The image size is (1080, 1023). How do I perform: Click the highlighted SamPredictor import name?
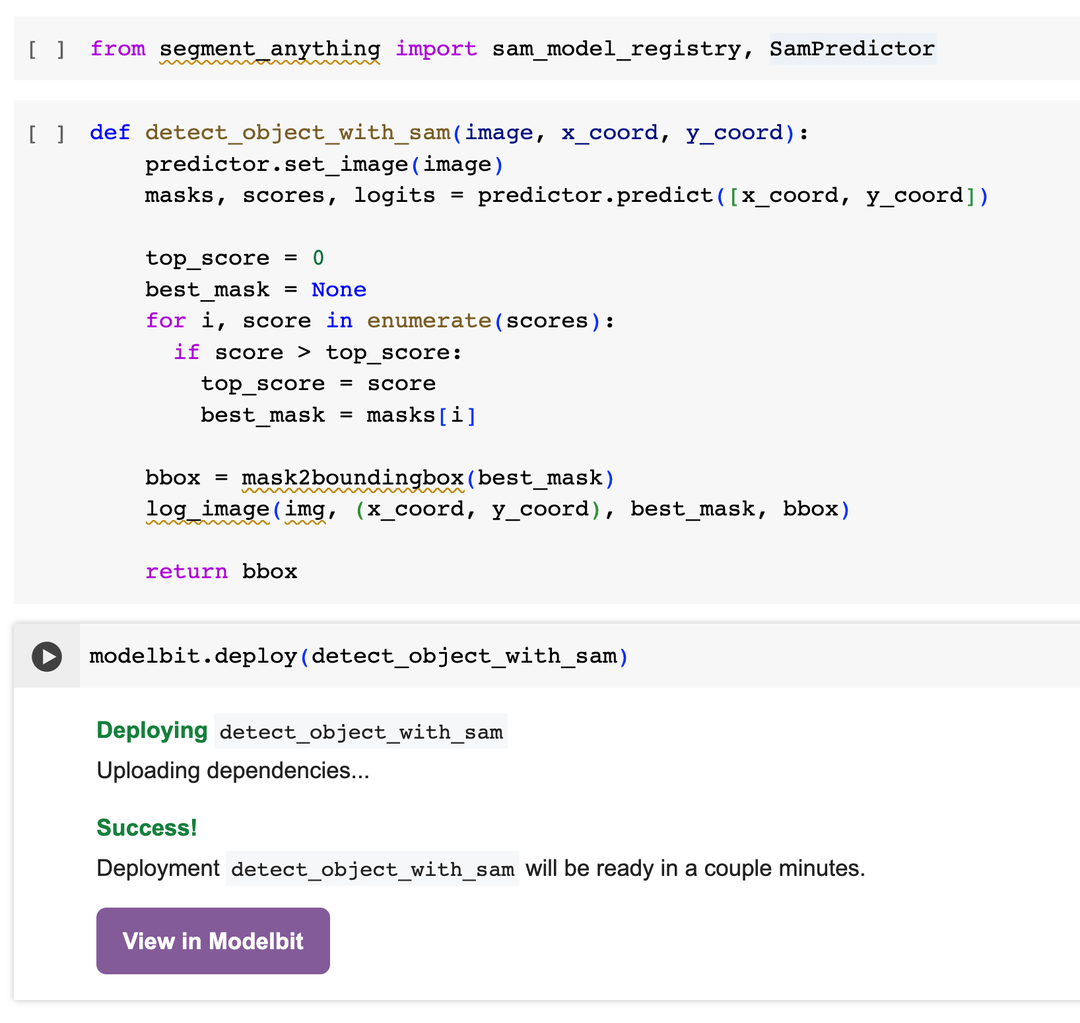(x=851, y=47)
